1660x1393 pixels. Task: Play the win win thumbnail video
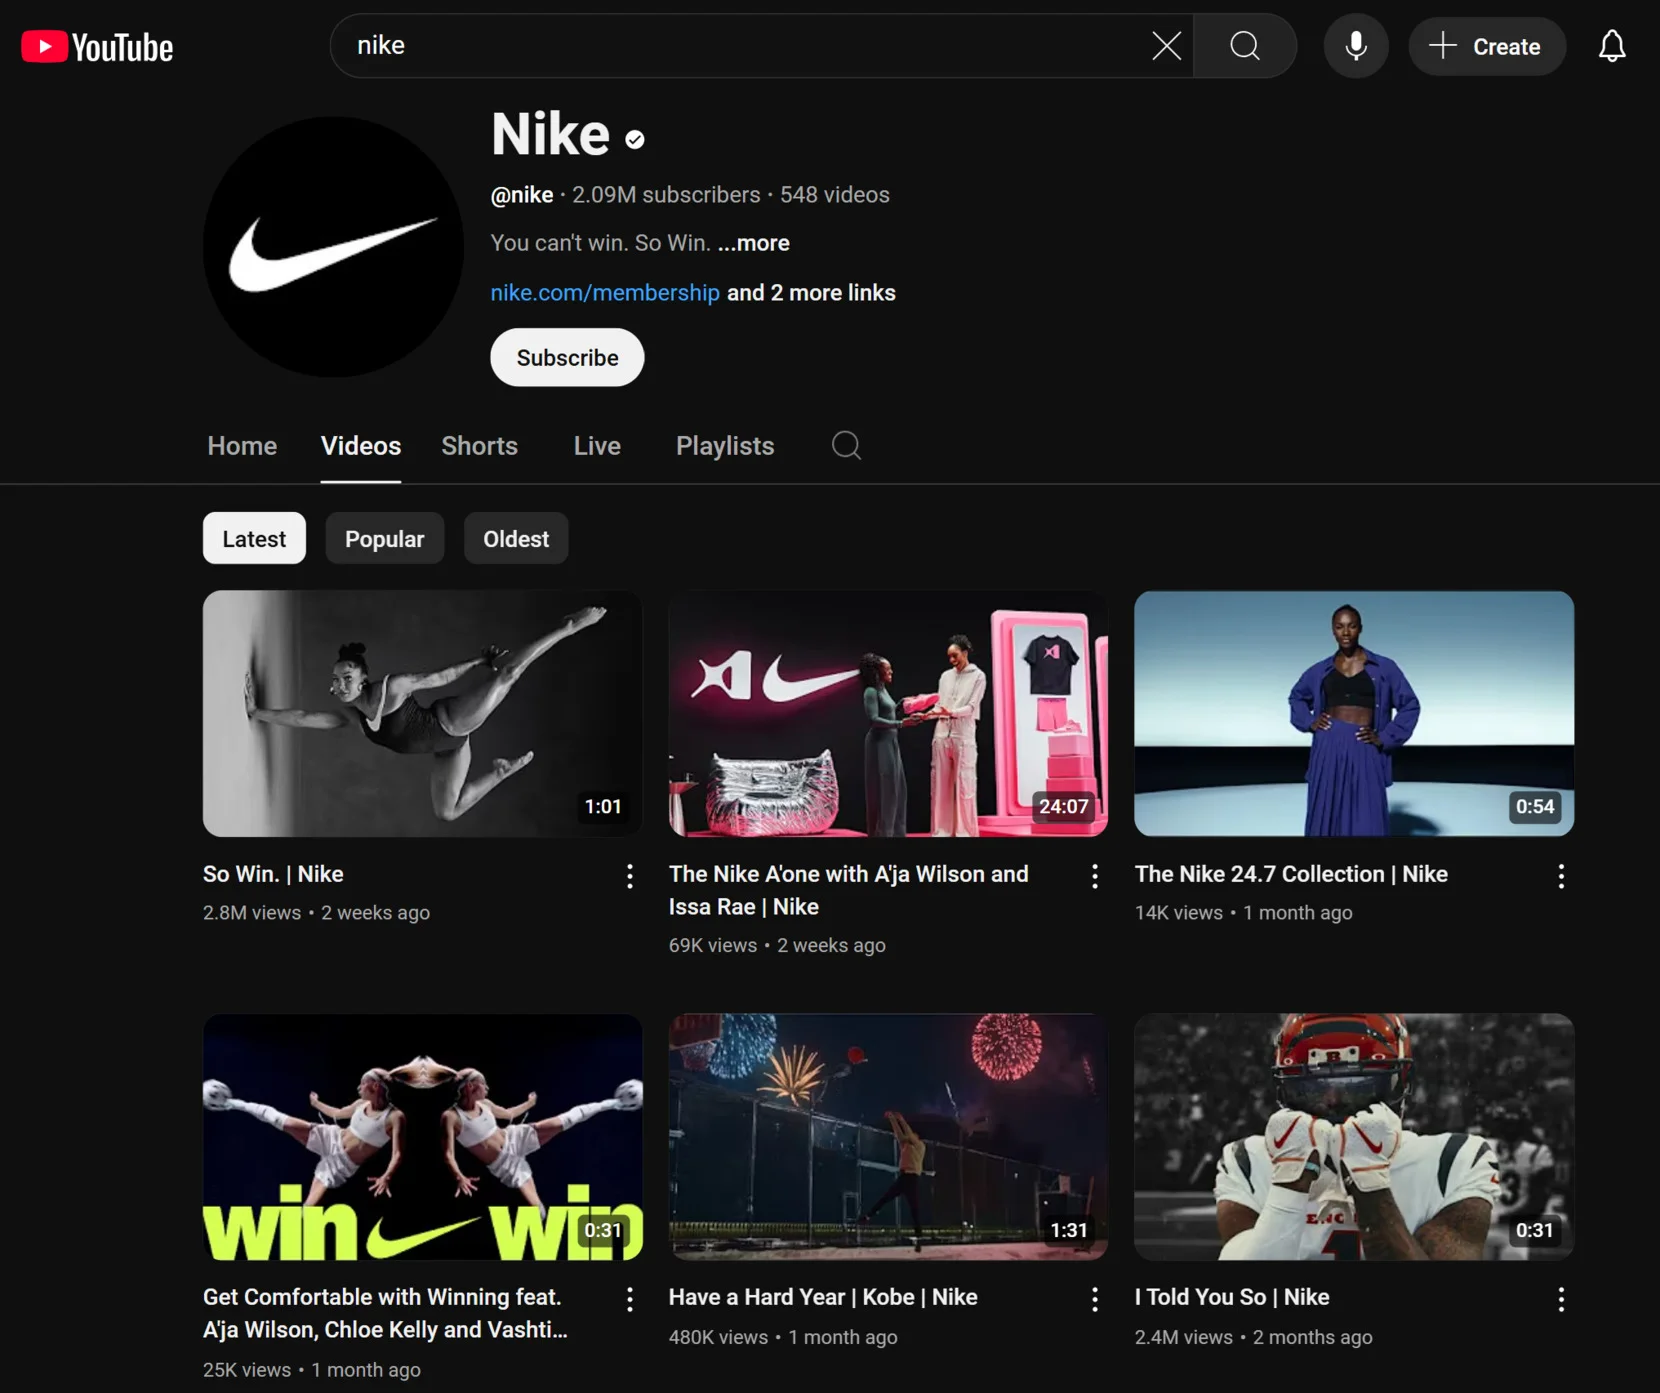422,1137
